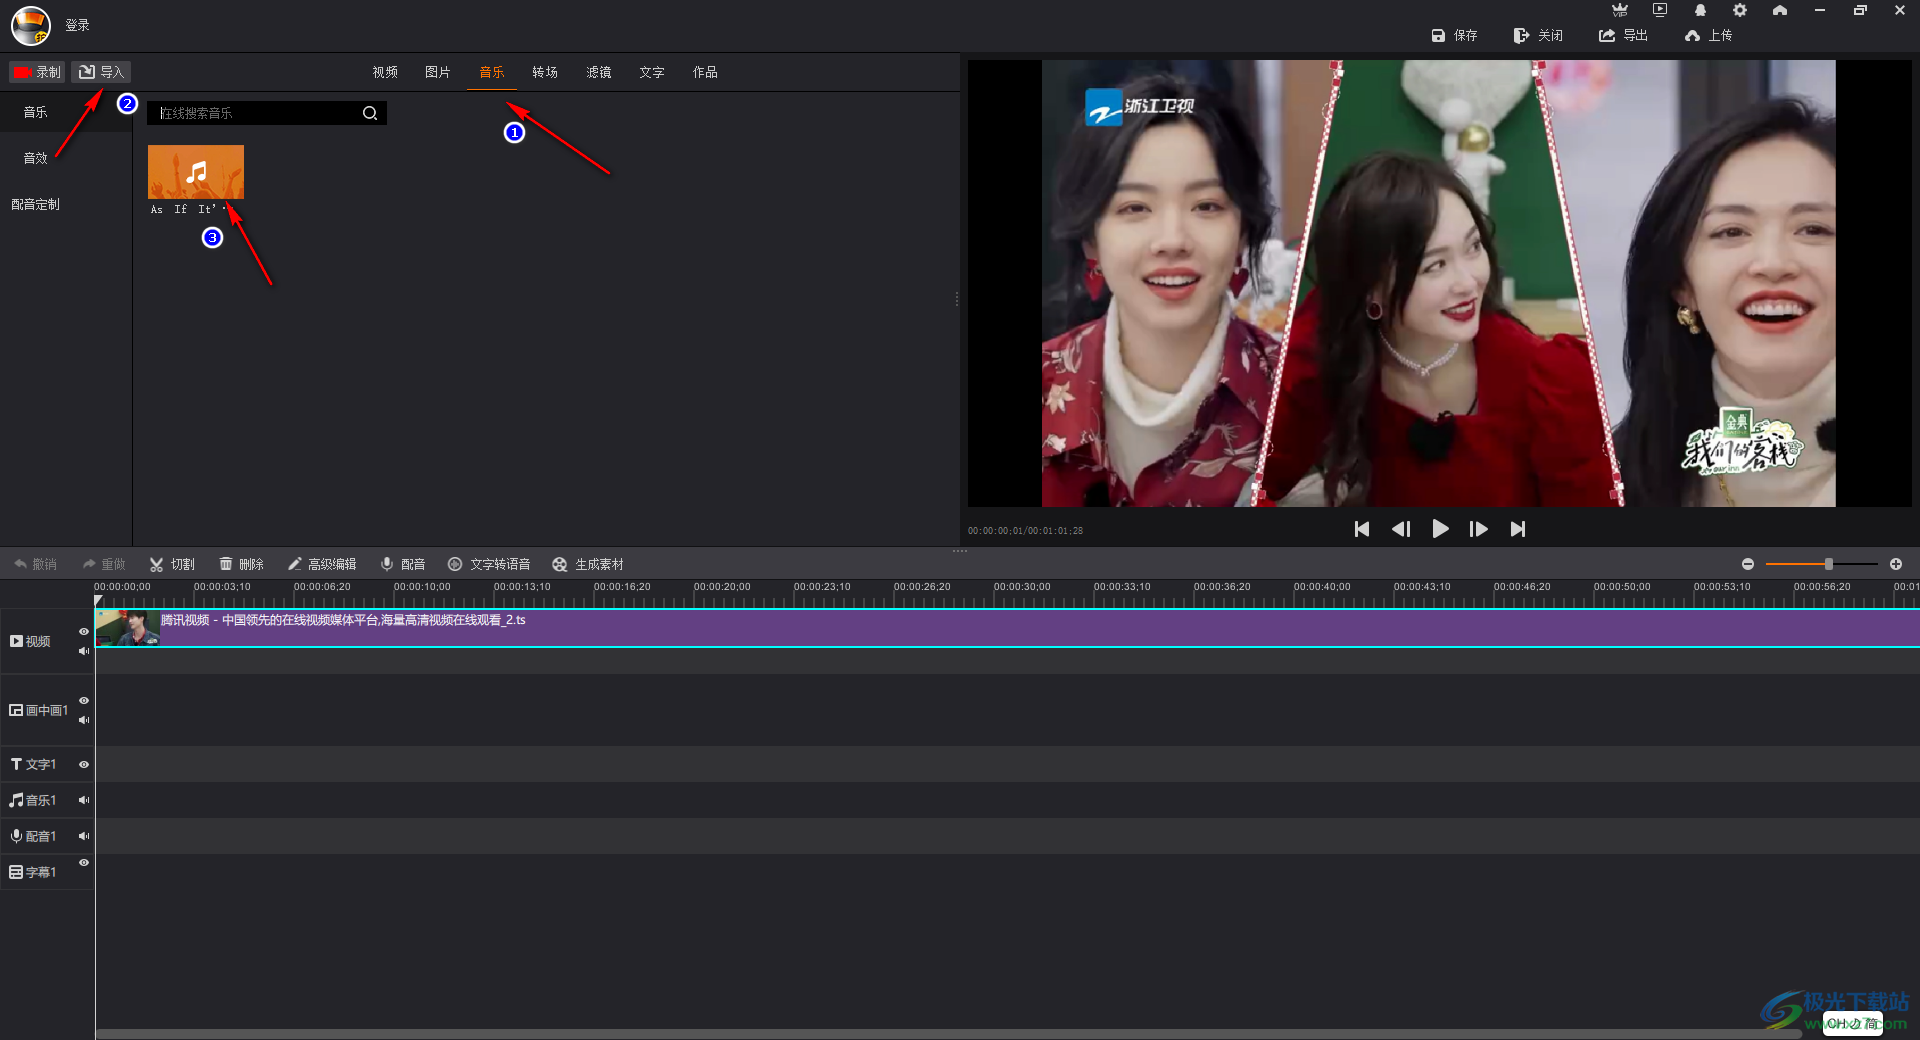This screenshot has height=1040, width=1920.
Task: Select the As If It' music thumbnail
Action: (196, 172)
